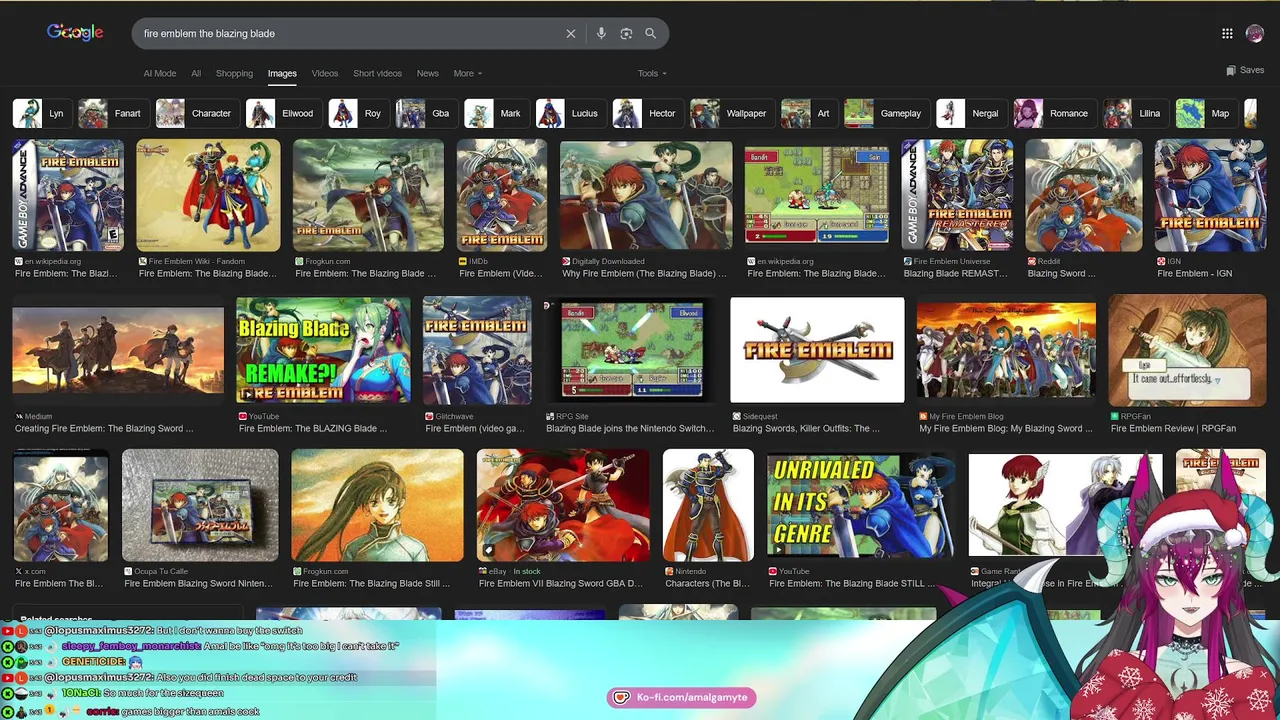Viewport: 1280px width, 720px height.
Task: Open Ko-fi.com/amalgamyte overlay link
Action: (681, 697)
